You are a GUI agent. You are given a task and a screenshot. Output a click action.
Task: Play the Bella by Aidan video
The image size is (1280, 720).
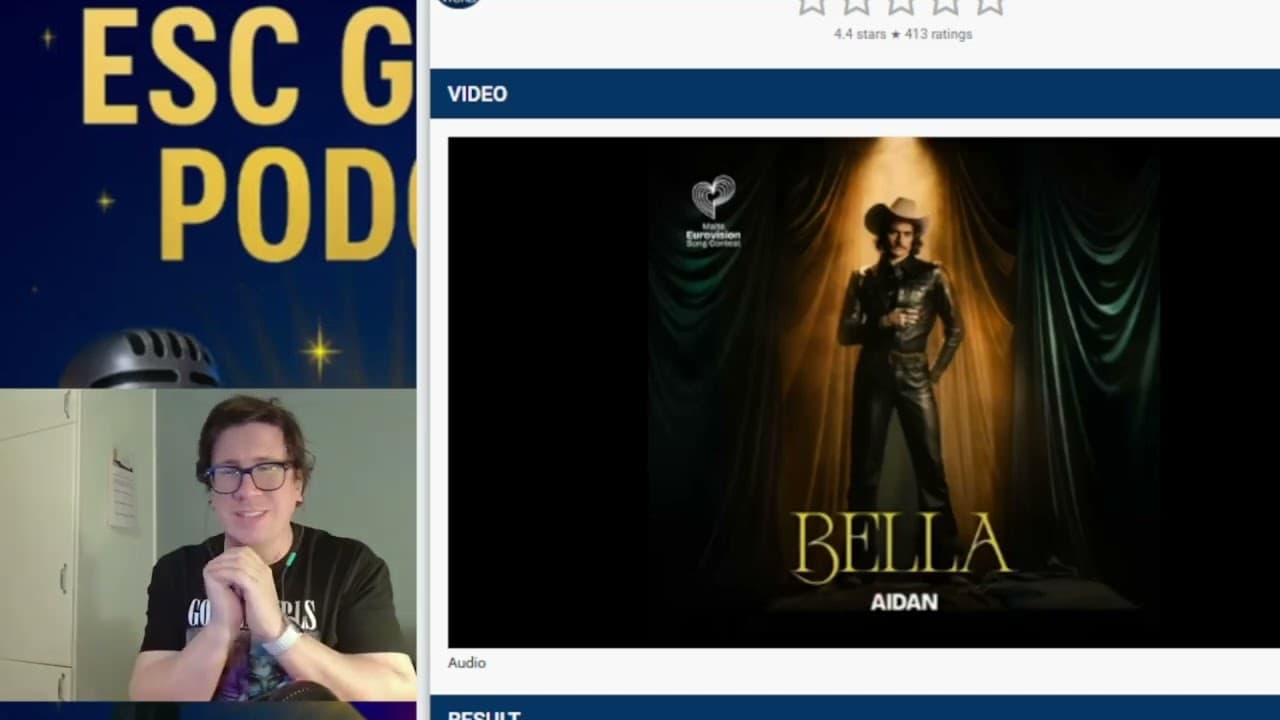coord(864,392)
